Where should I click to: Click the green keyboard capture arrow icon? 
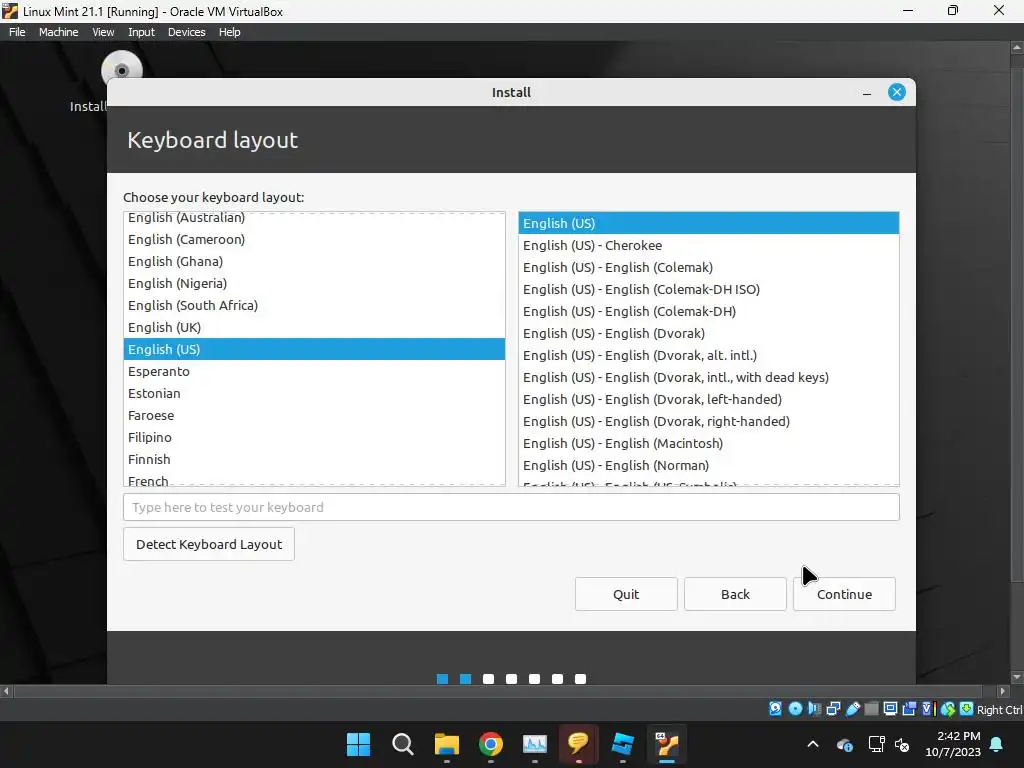(967, 709)
